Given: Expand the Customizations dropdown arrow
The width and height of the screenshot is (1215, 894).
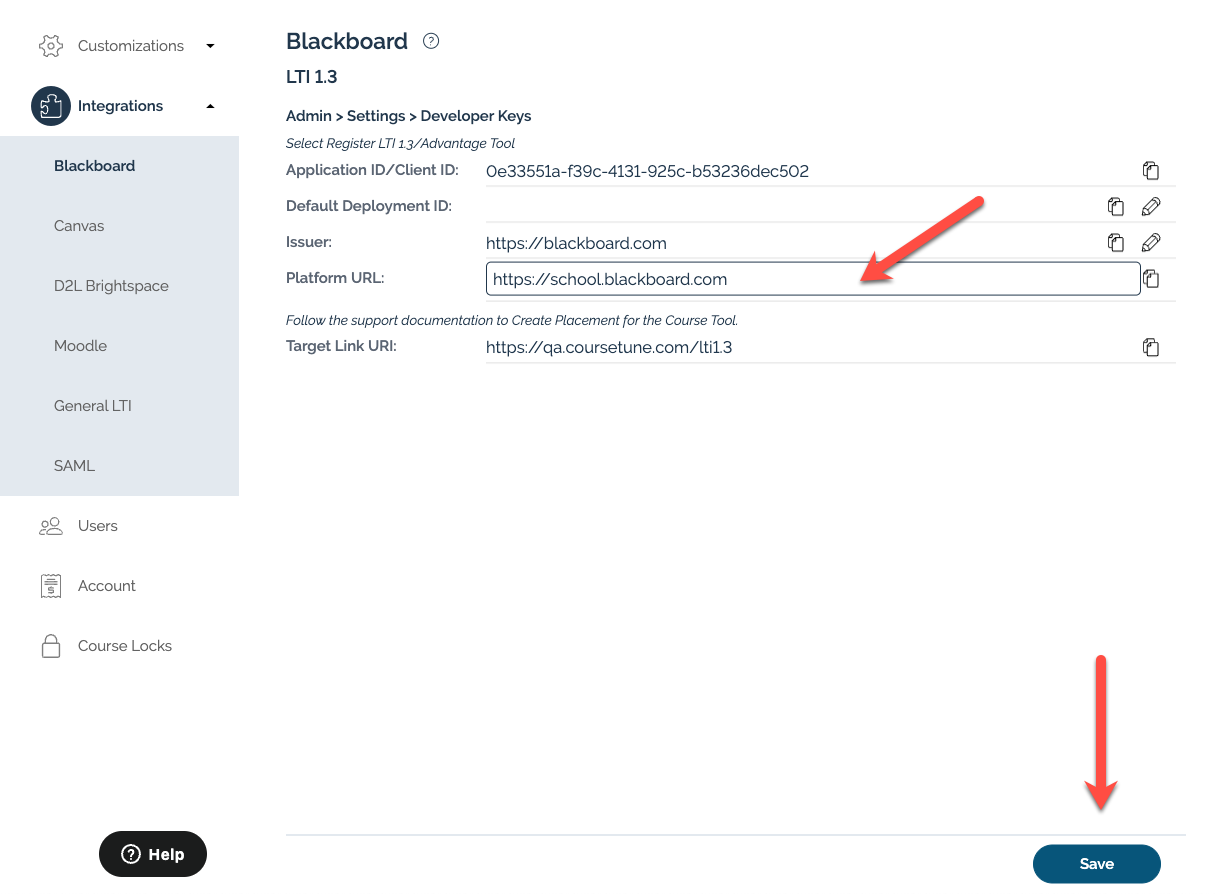Looking at the screenshot, I should click(210, 46).
